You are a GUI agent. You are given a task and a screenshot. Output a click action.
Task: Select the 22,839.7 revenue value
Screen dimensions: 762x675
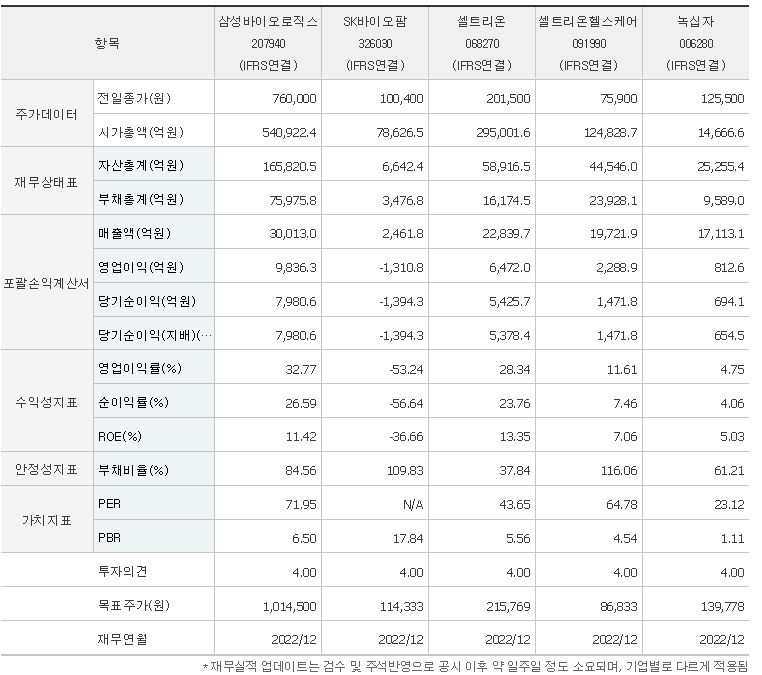(506, 234)
